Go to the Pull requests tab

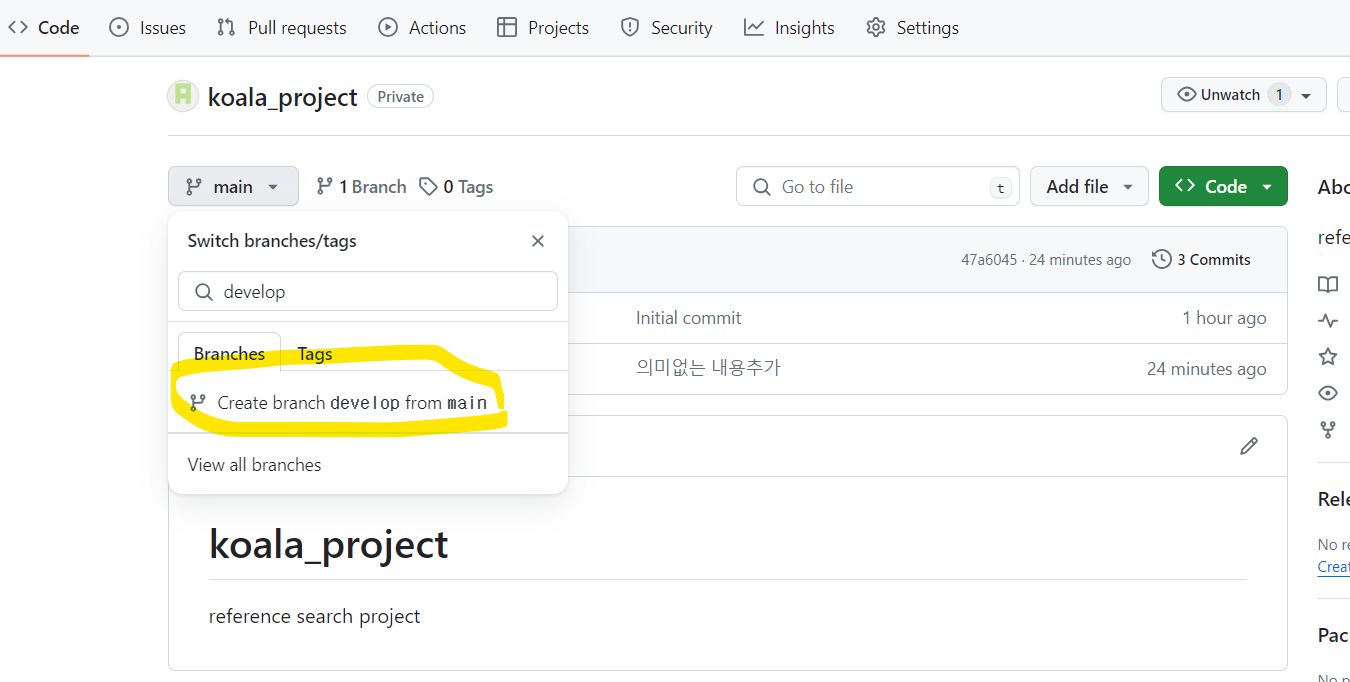(282, 28)
